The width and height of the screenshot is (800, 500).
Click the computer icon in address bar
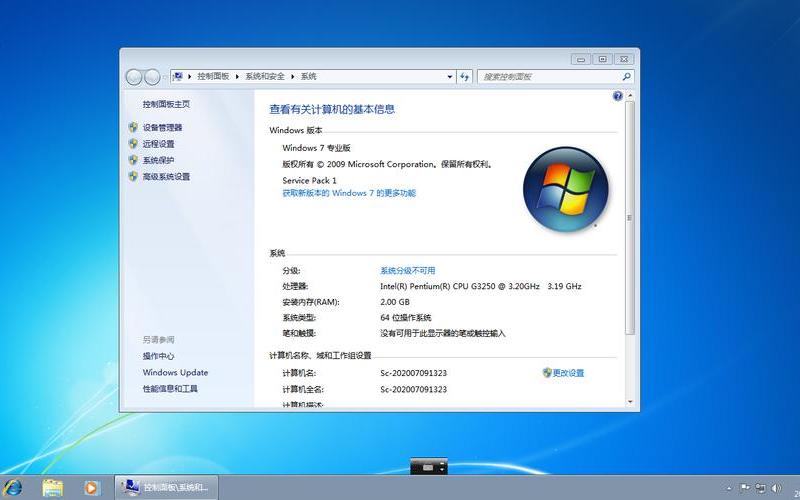pyautogui.click(x=178, y=77)
